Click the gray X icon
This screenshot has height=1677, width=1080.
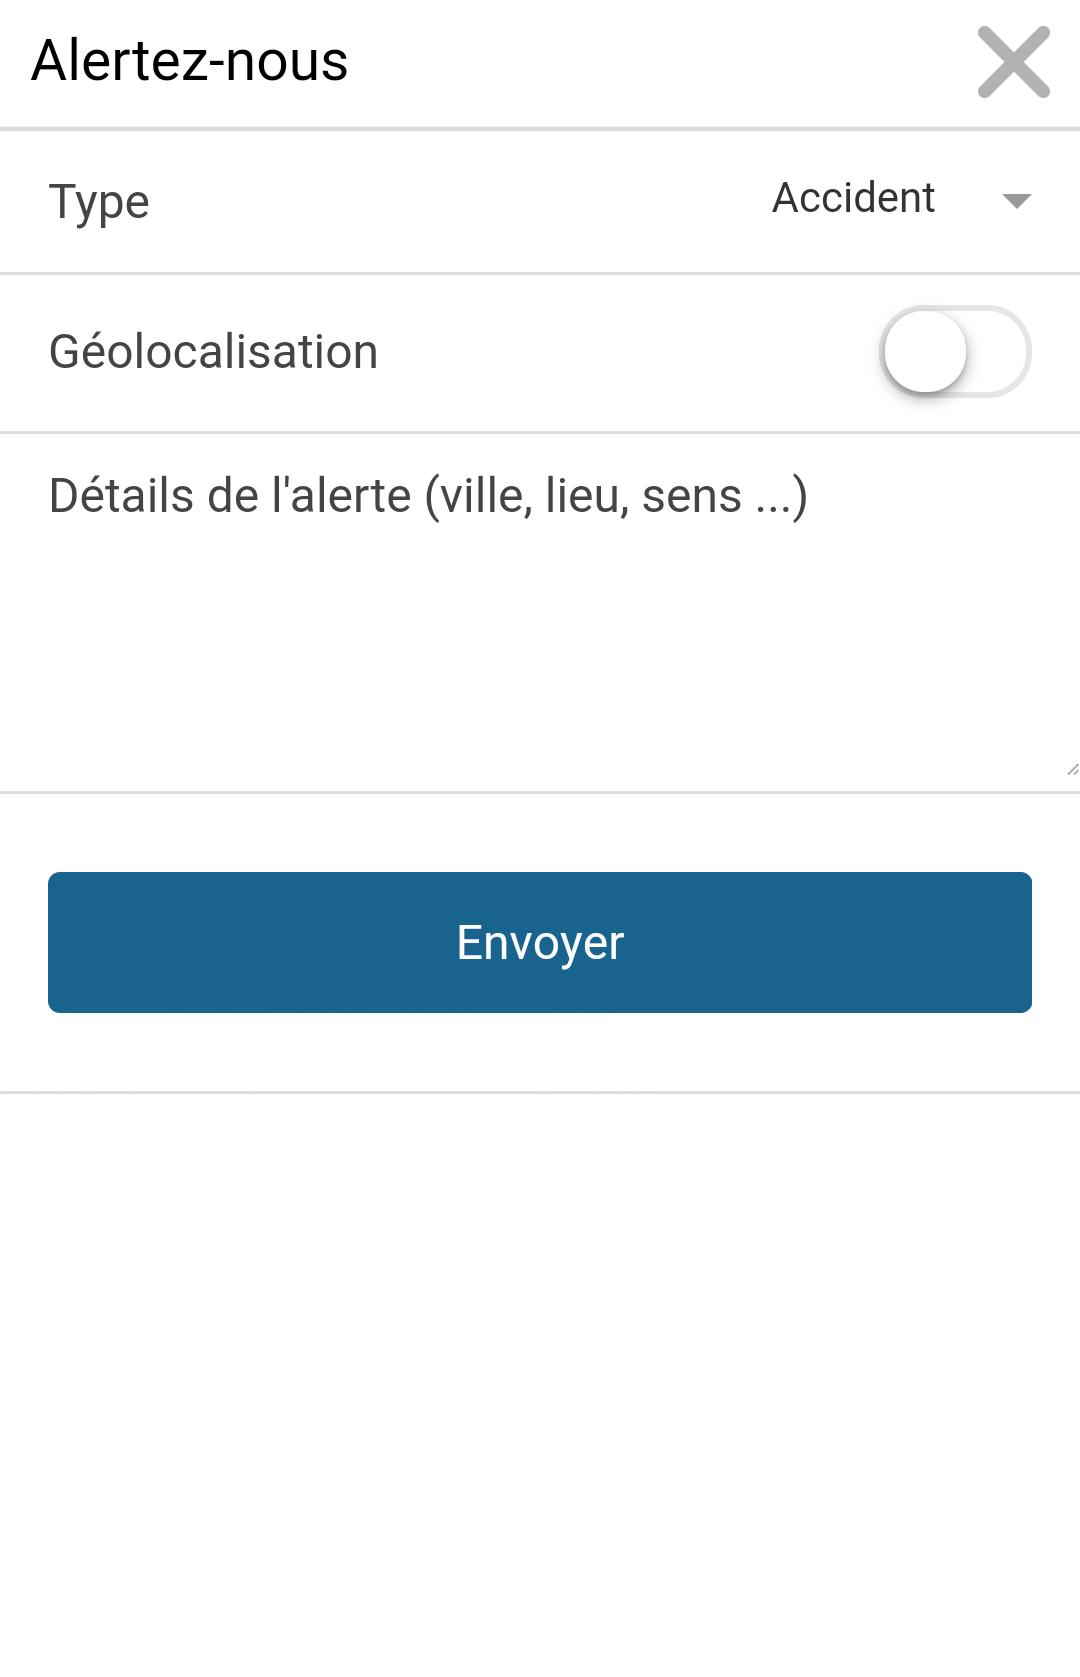1013,62
